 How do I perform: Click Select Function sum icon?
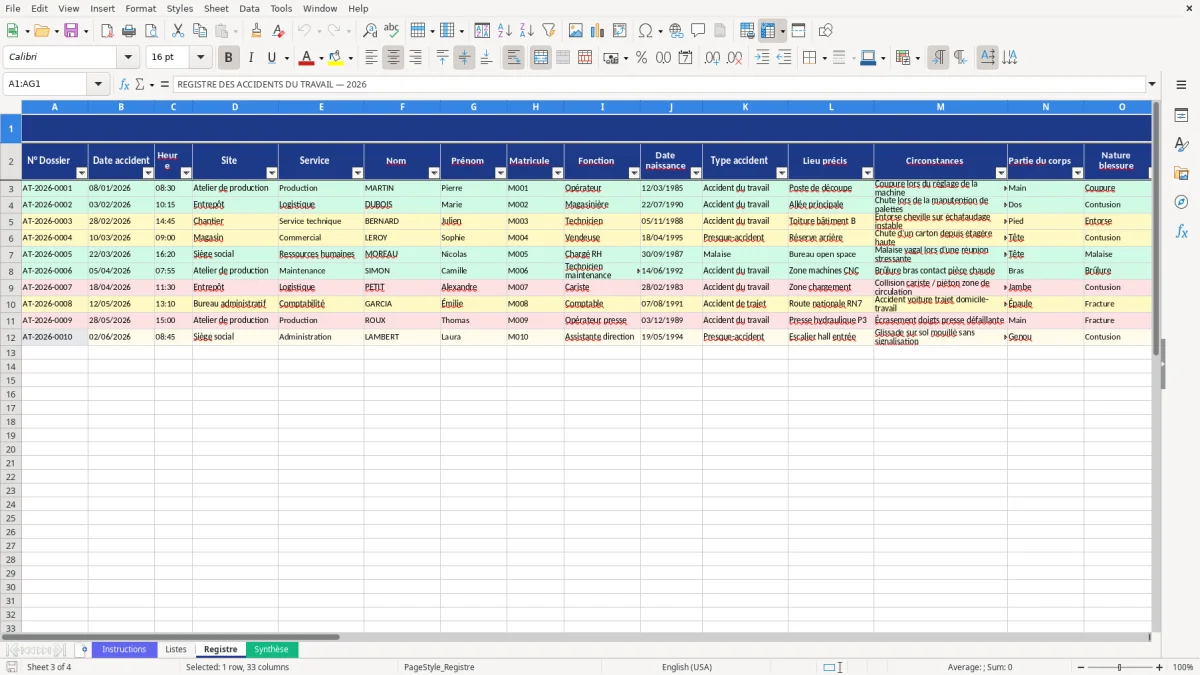pyautogui.click(x=140, y=84)
